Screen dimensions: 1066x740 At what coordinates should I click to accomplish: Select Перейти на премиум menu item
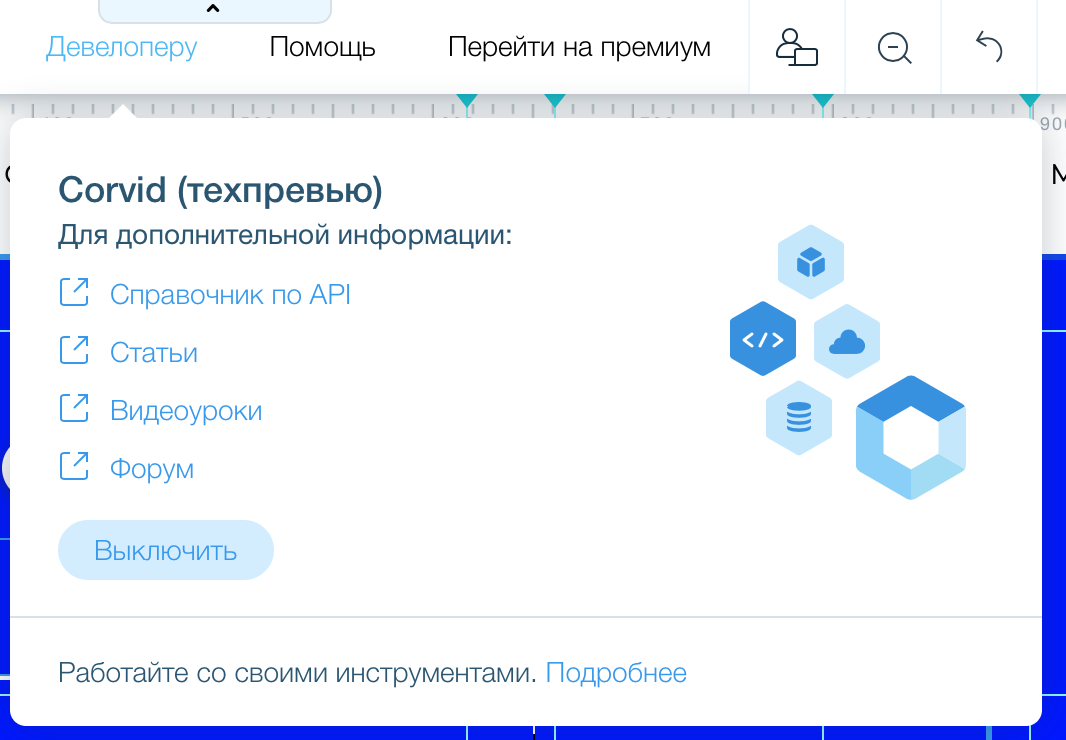coord(579,48)
